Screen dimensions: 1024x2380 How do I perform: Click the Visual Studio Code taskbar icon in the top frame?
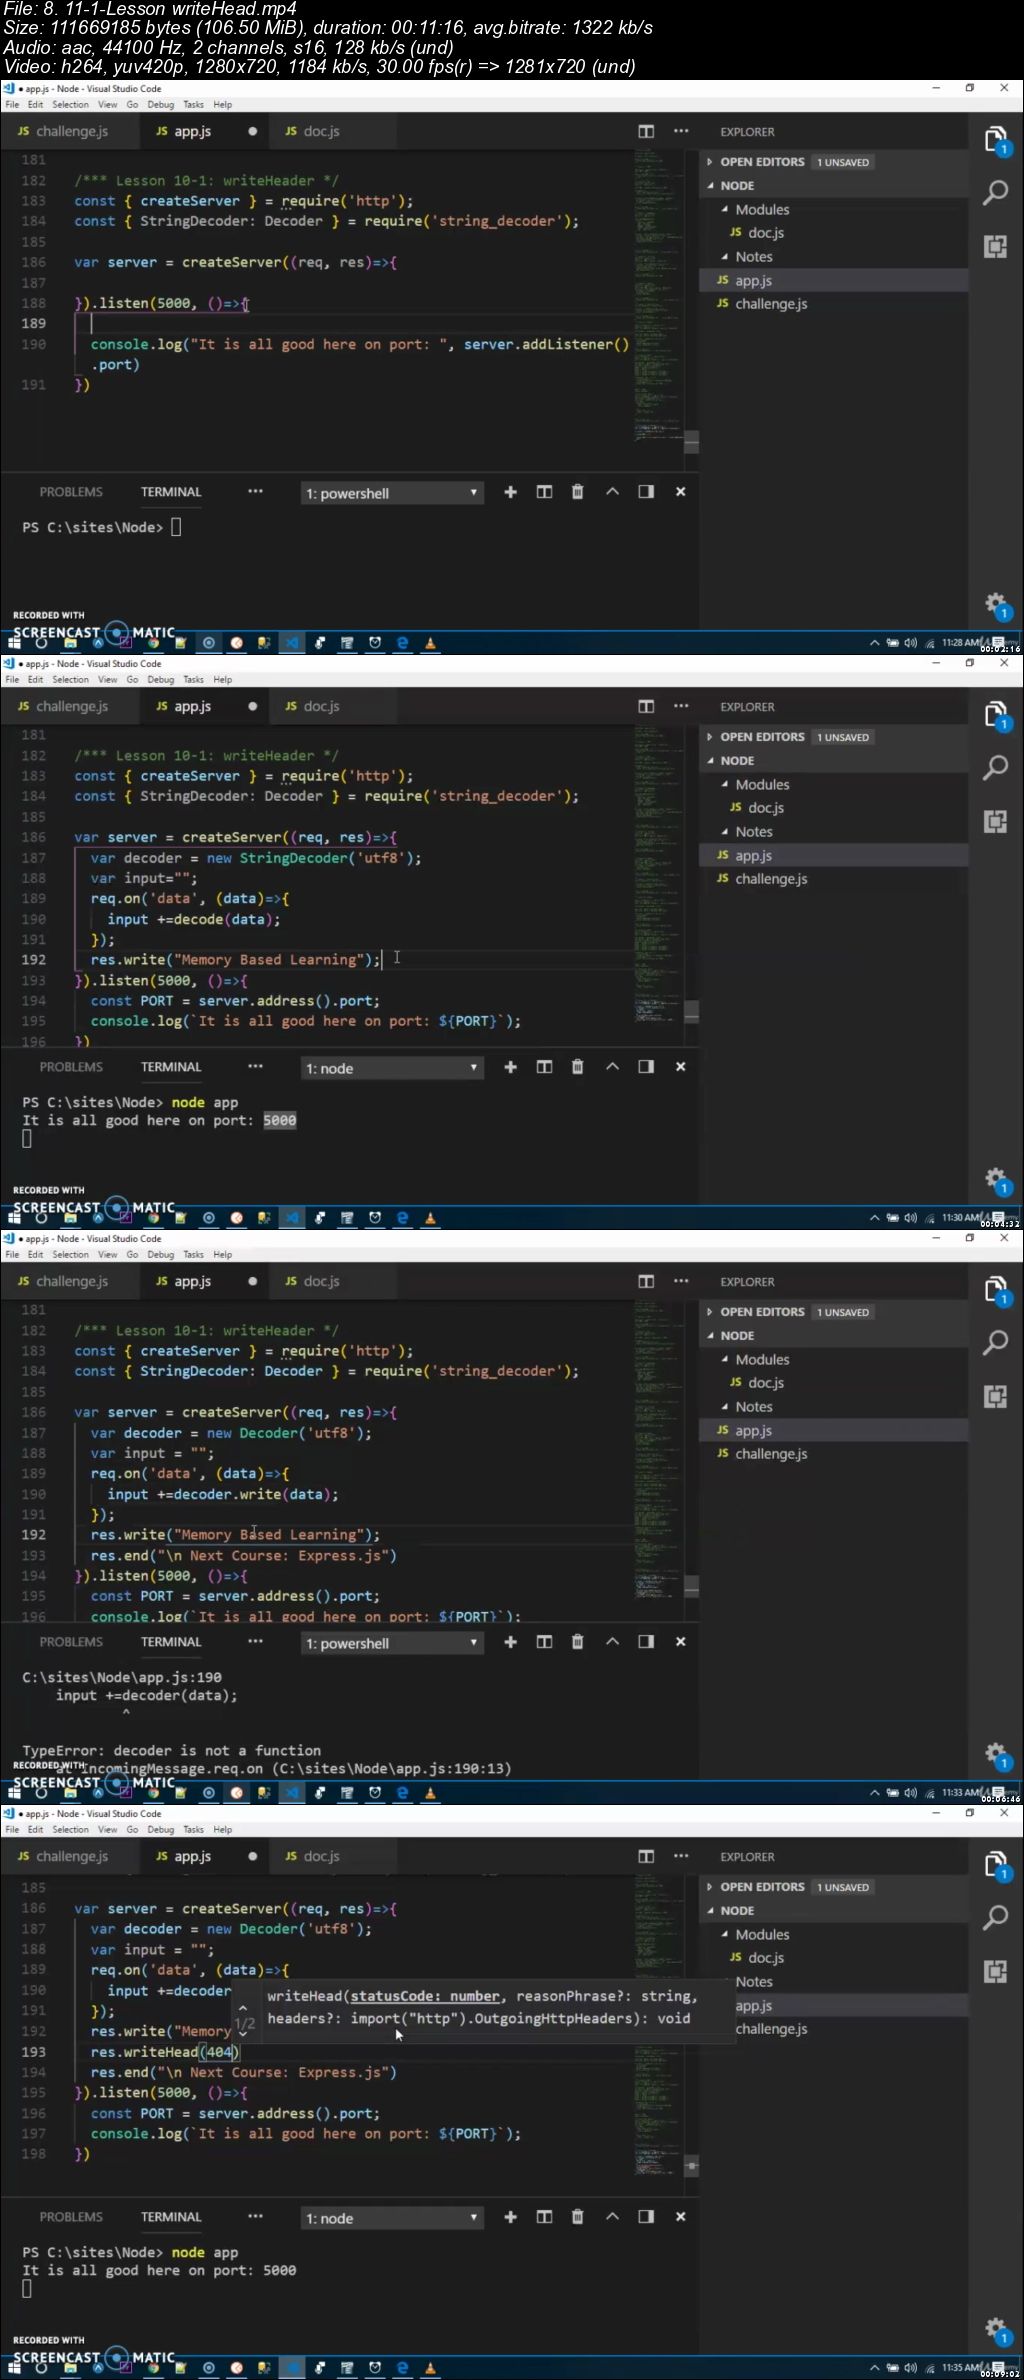292,643
